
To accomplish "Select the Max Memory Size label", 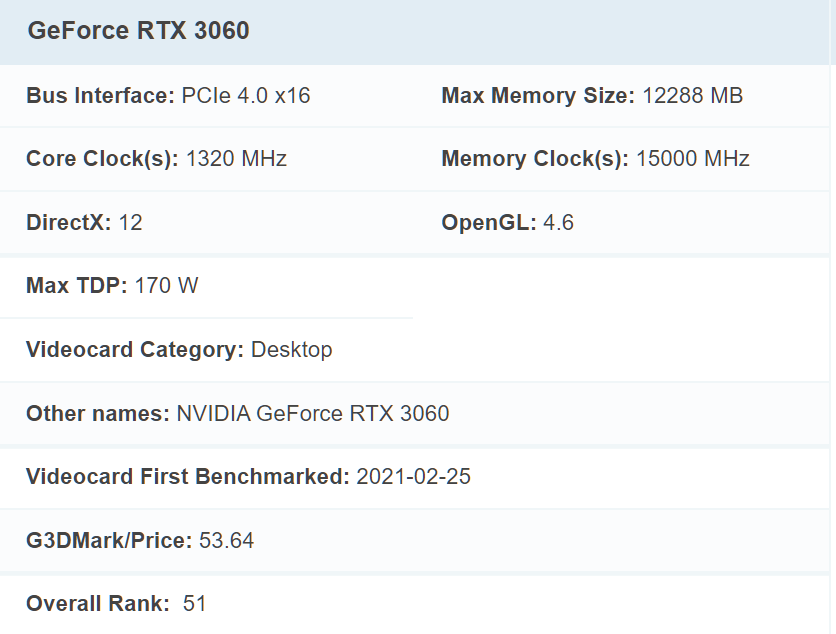I will tap(538, 96).
